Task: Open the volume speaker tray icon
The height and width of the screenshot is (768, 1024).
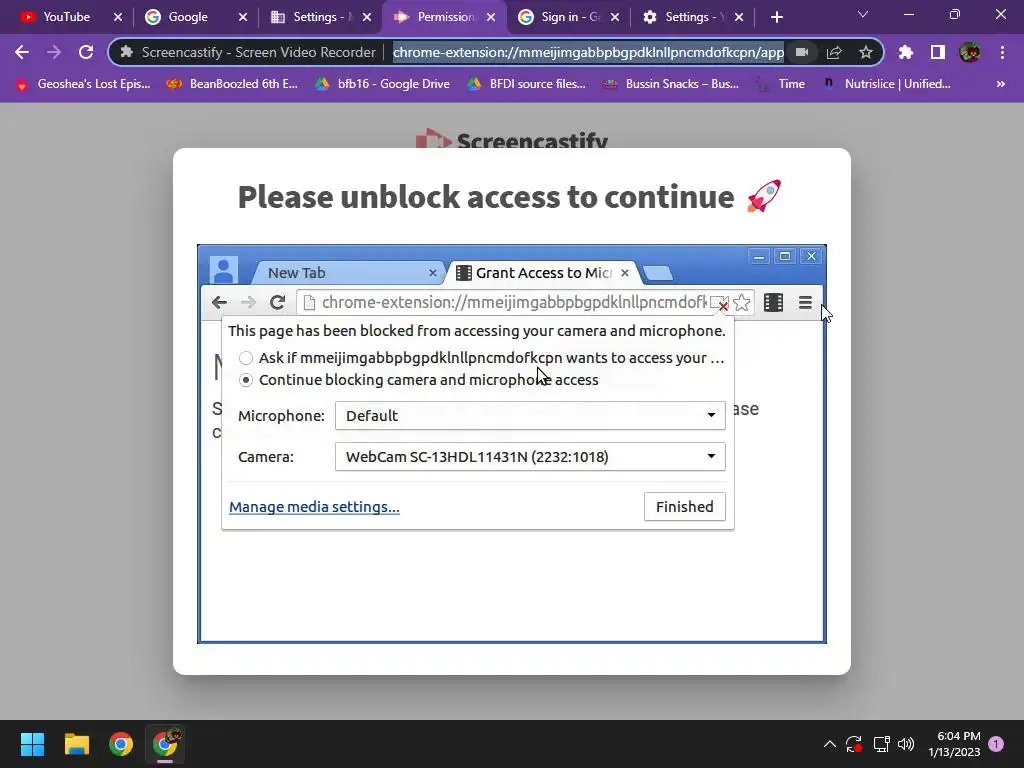Action: 906,744
